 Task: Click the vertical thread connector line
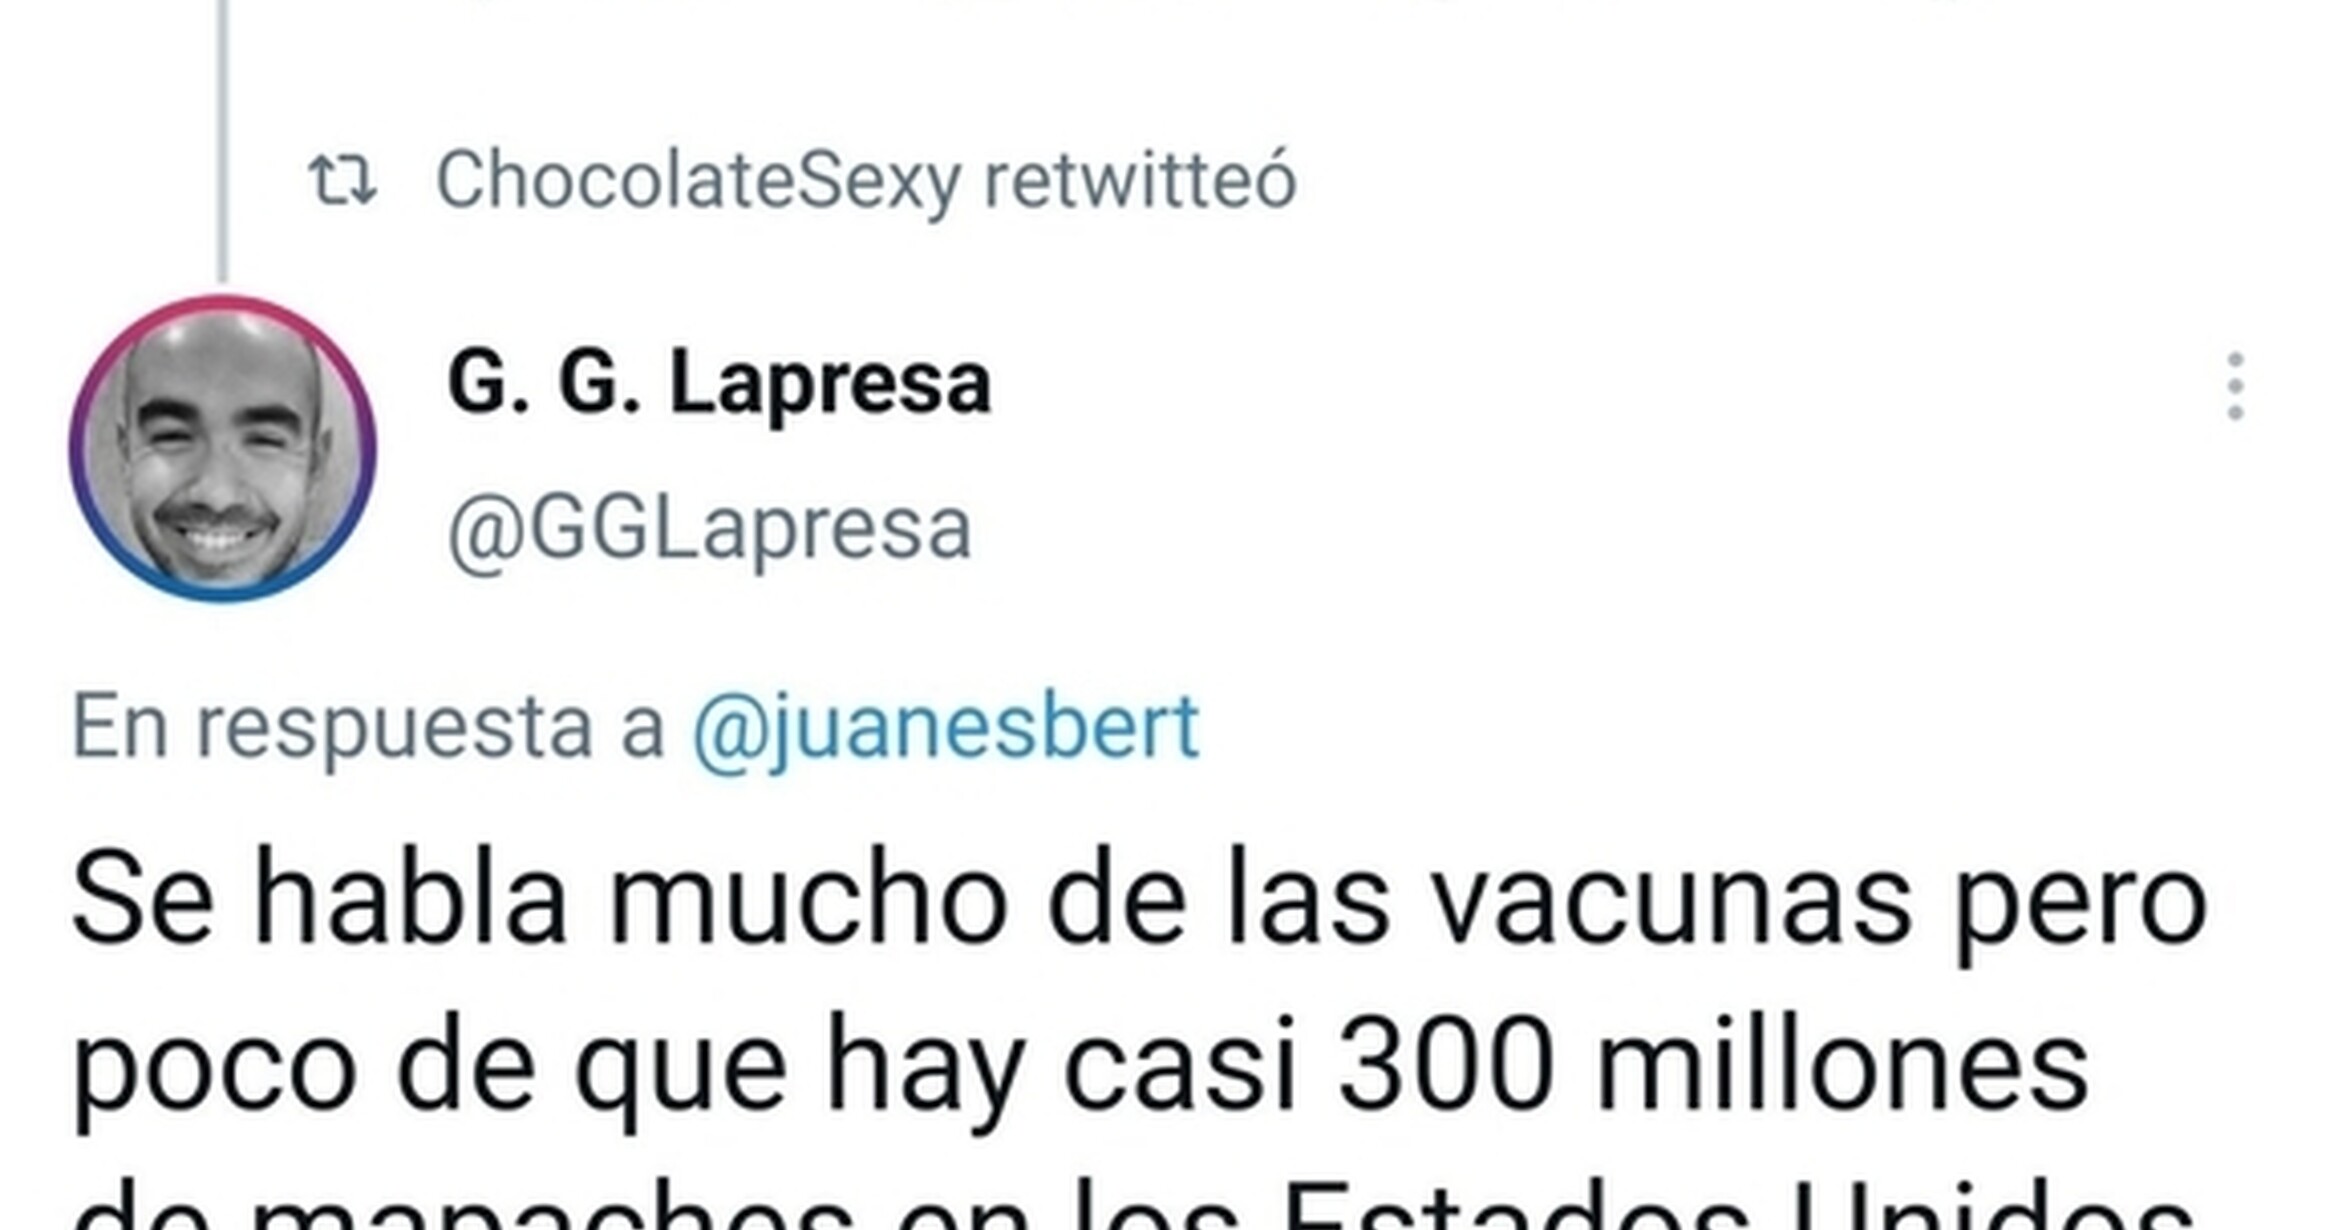pos(223,140)
